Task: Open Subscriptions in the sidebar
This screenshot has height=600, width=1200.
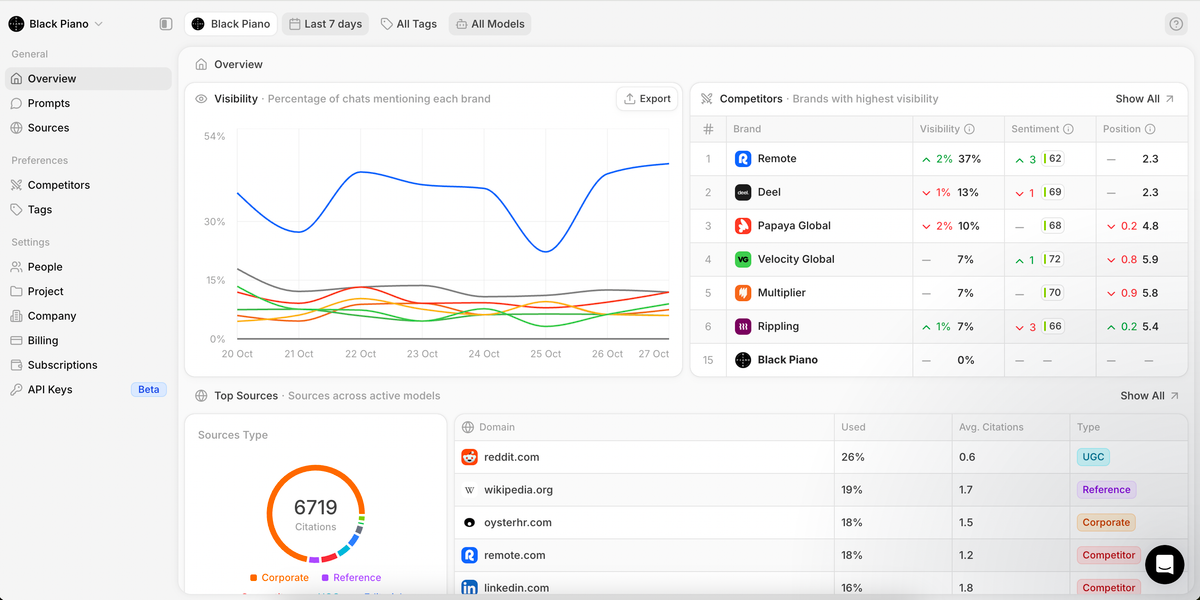Action: pos(88,365)
